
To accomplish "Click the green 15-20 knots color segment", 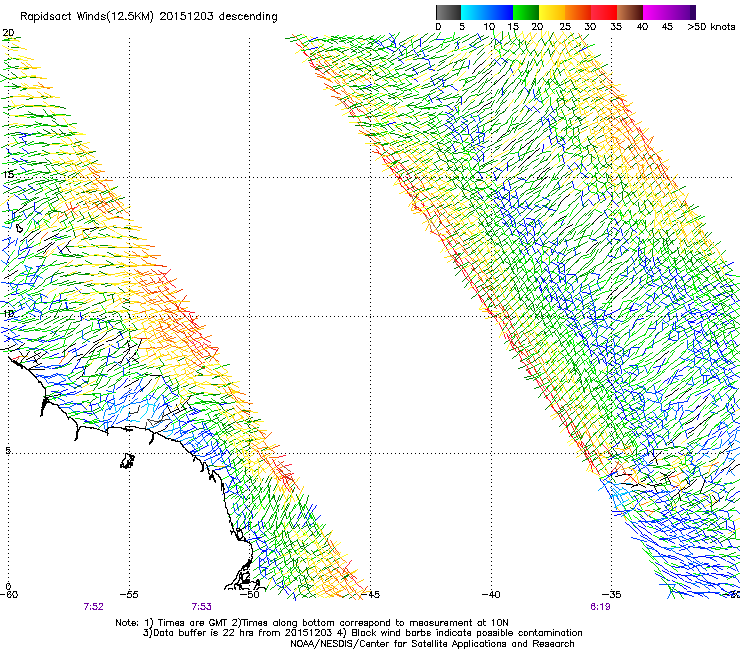I will point(526,12).
